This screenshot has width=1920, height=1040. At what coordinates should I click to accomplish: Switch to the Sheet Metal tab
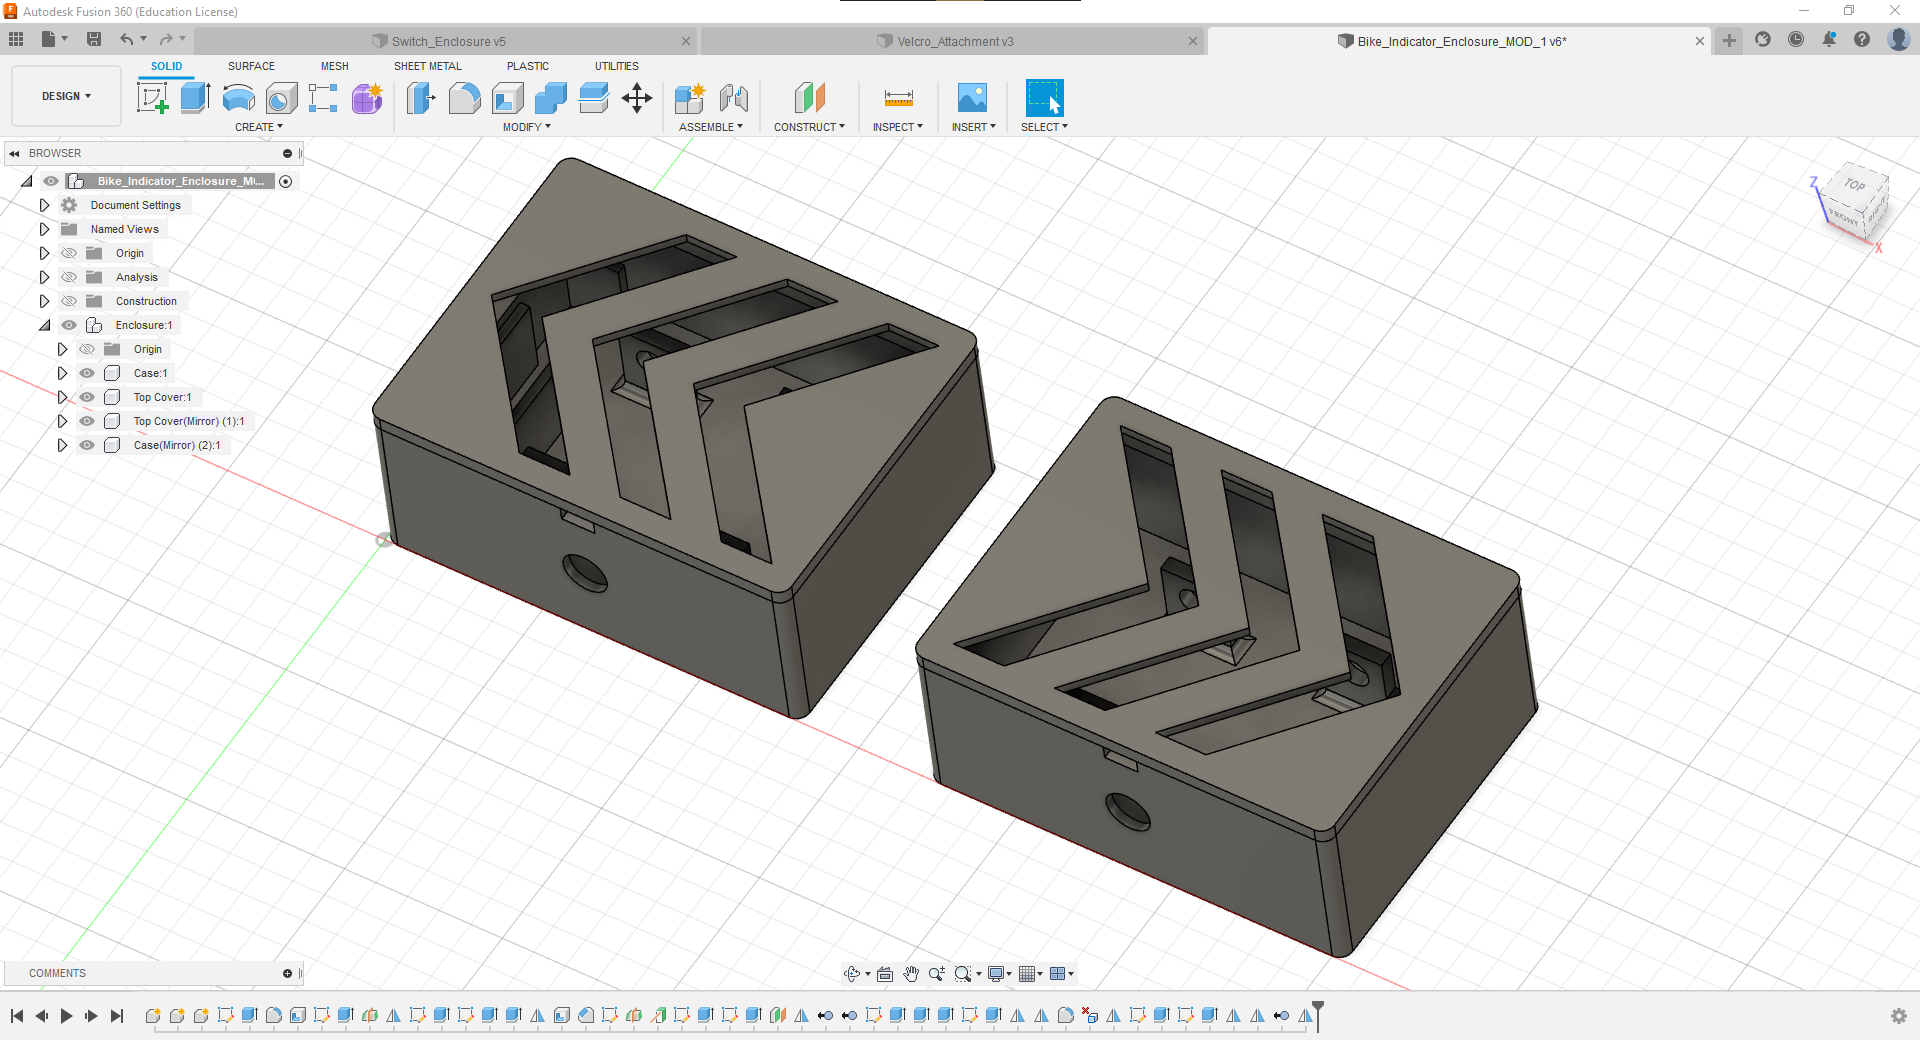coord(427,66)
